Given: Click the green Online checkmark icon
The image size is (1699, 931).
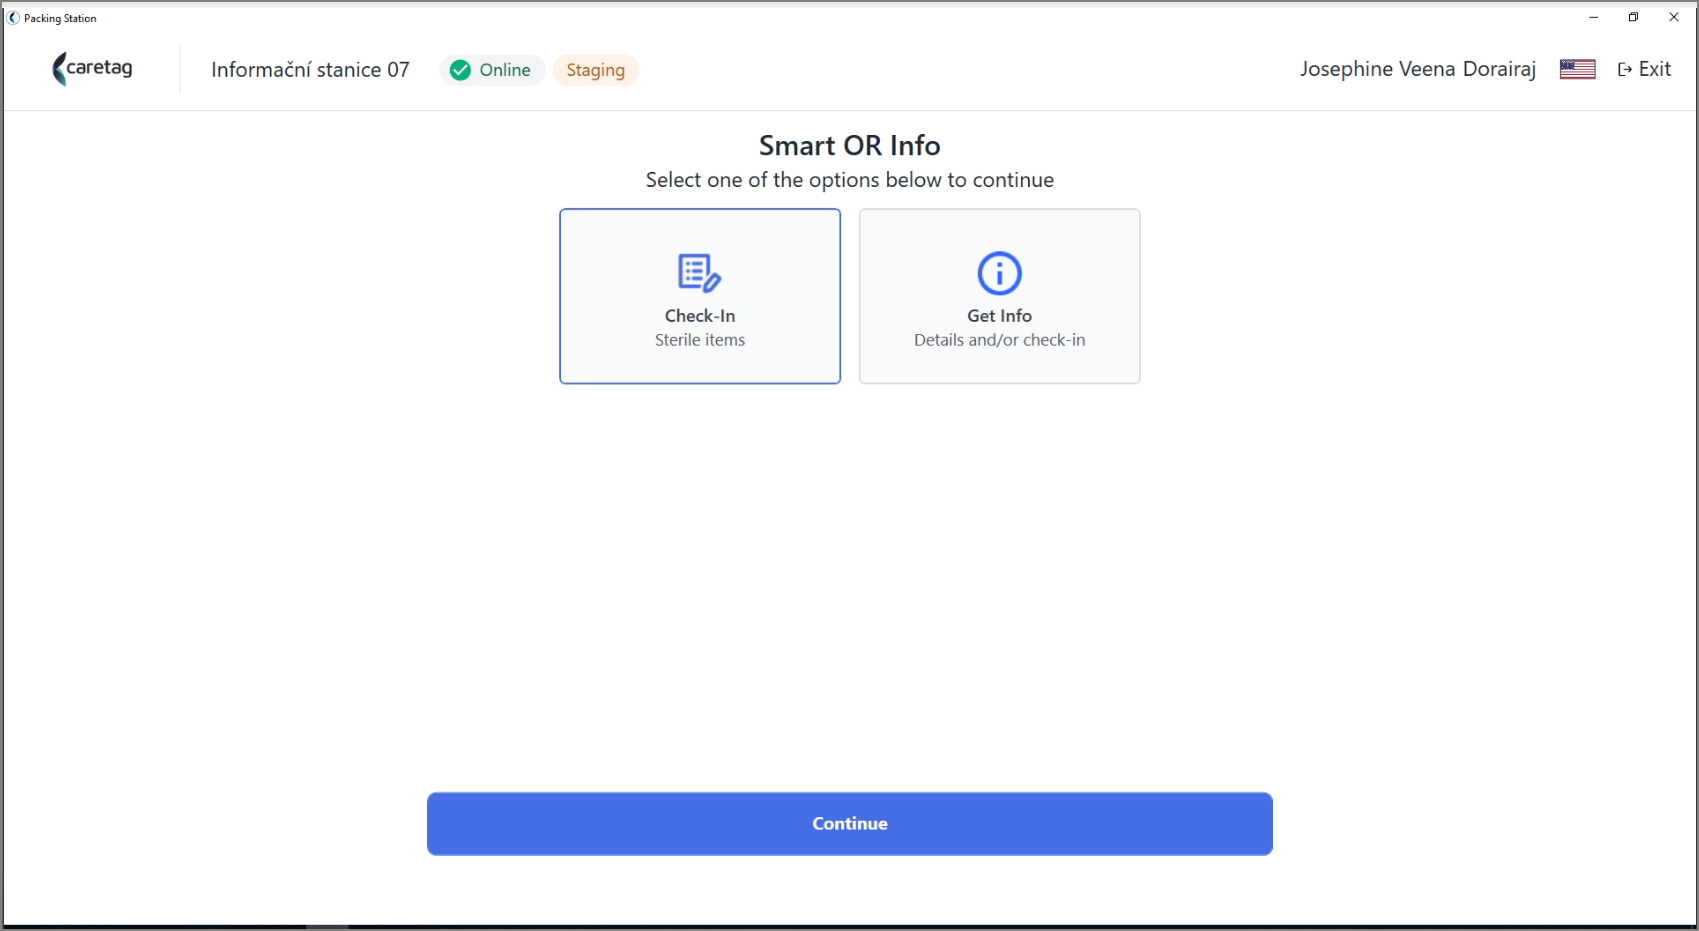Looking at the screenshot, I should (460, 70).
